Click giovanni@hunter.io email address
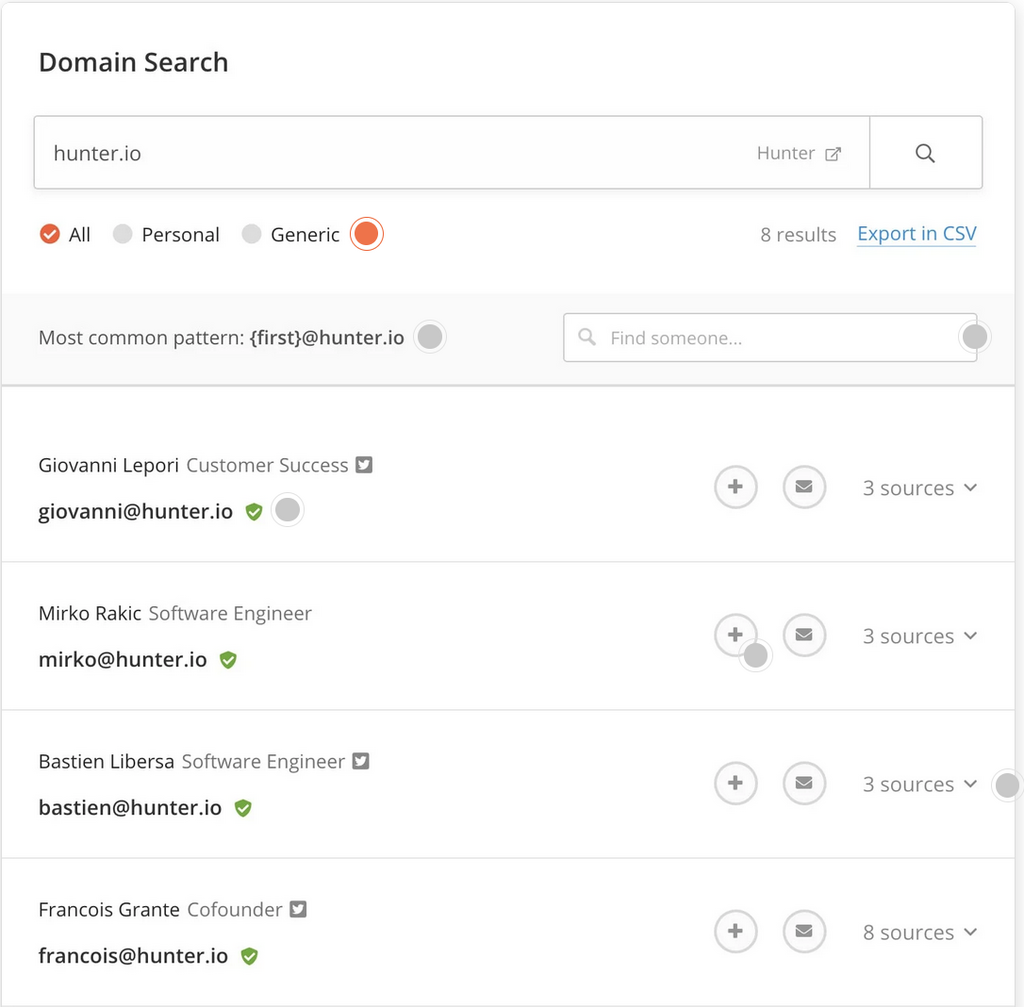1024x1007 pixels. (135, 512)
